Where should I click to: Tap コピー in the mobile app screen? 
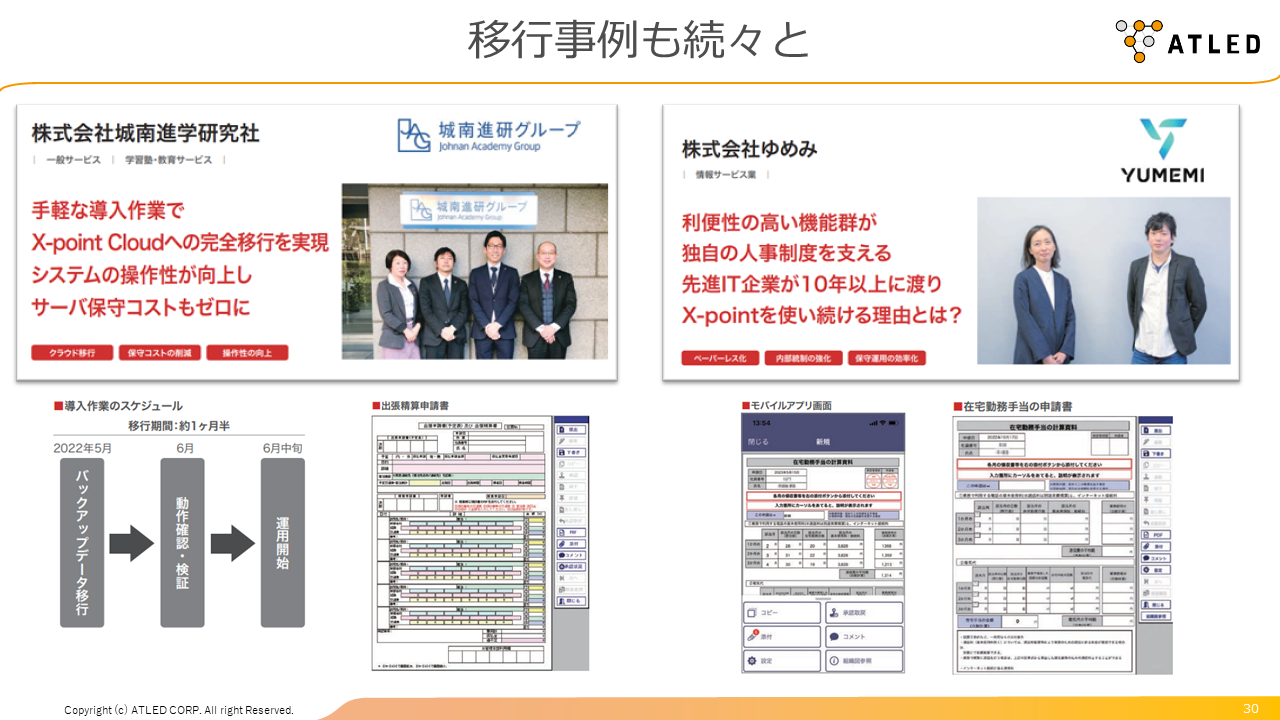pos(781,613)
